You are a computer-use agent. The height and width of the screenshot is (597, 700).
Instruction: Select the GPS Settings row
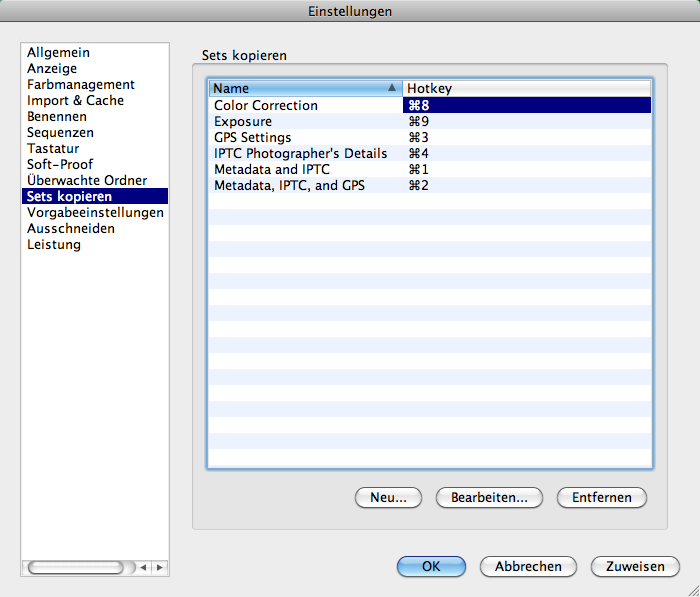[x=252, y=137]
